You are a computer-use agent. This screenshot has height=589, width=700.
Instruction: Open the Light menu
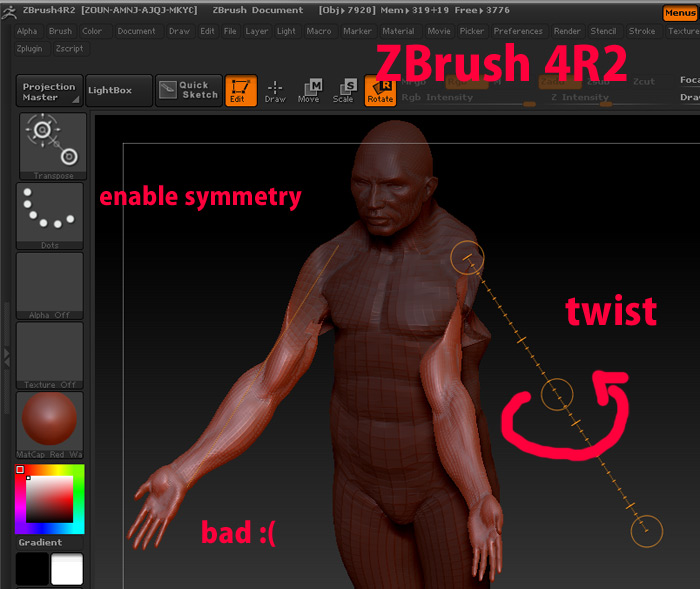[286, 31]
